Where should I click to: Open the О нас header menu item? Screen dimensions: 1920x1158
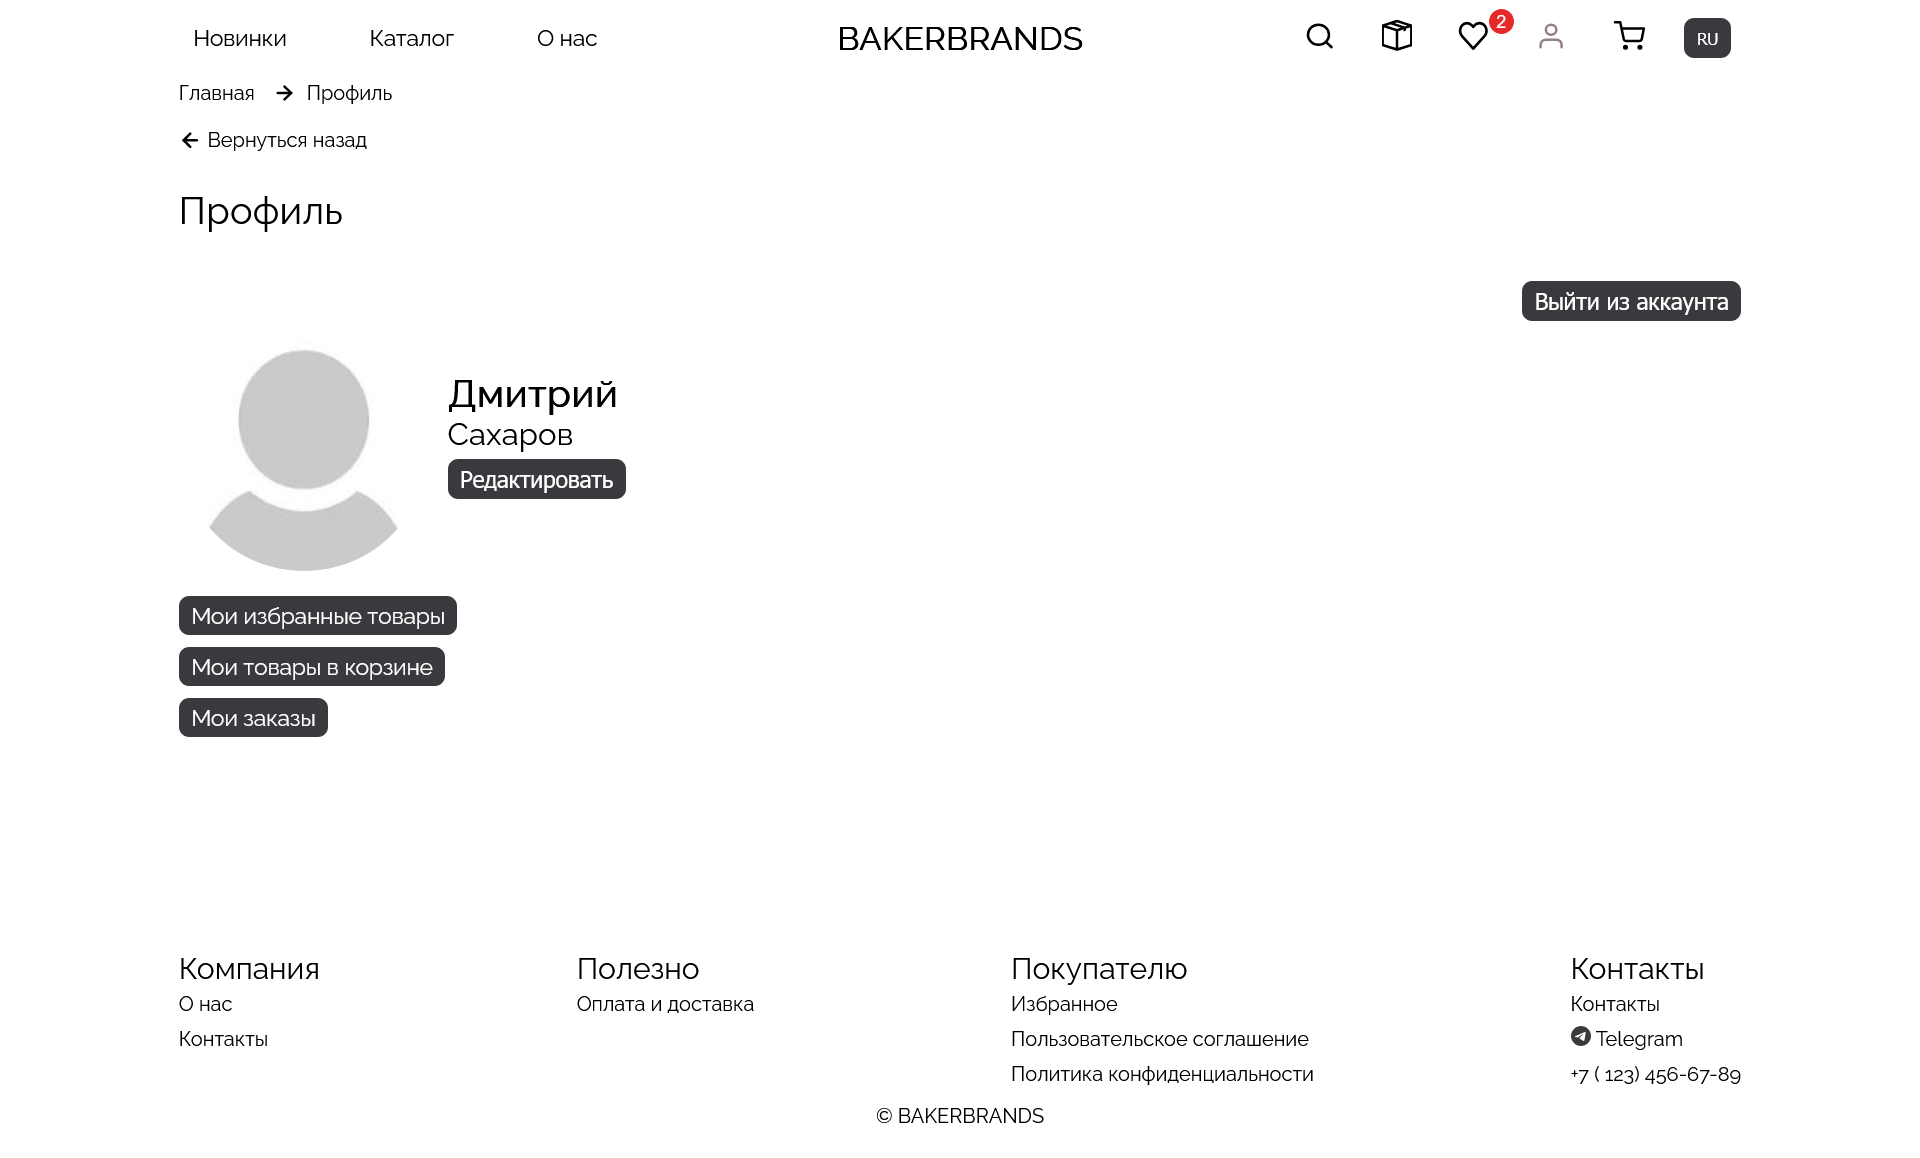[x=567, y=38]
